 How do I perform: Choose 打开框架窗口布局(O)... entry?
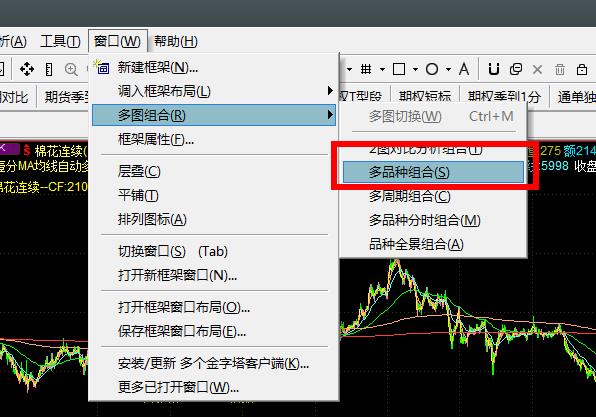pos(214,307)
